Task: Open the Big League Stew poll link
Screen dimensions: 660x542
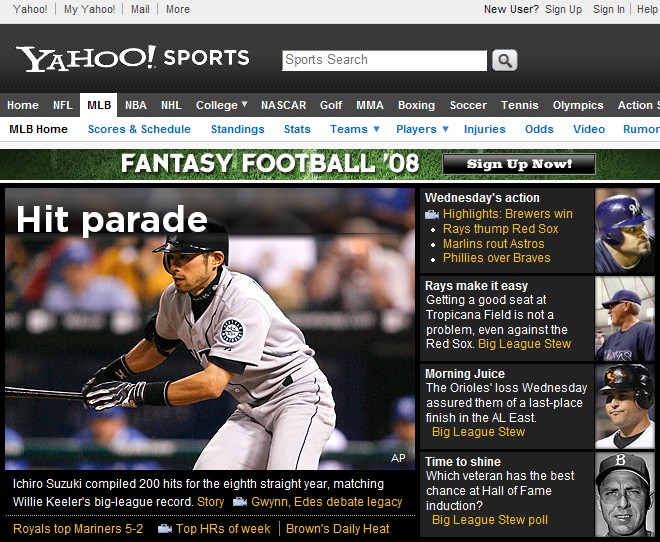Action: pyautogui.click(x=490, y=520)
